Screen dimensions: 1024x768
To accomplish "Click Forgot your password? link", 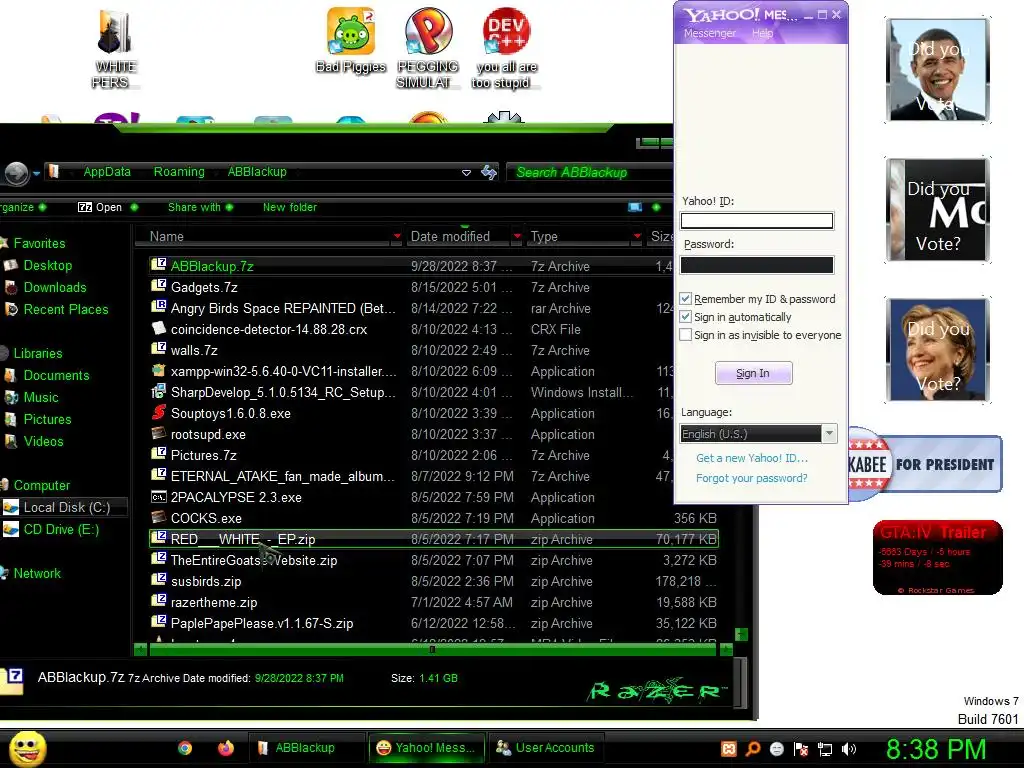I will tap(752, 478).
